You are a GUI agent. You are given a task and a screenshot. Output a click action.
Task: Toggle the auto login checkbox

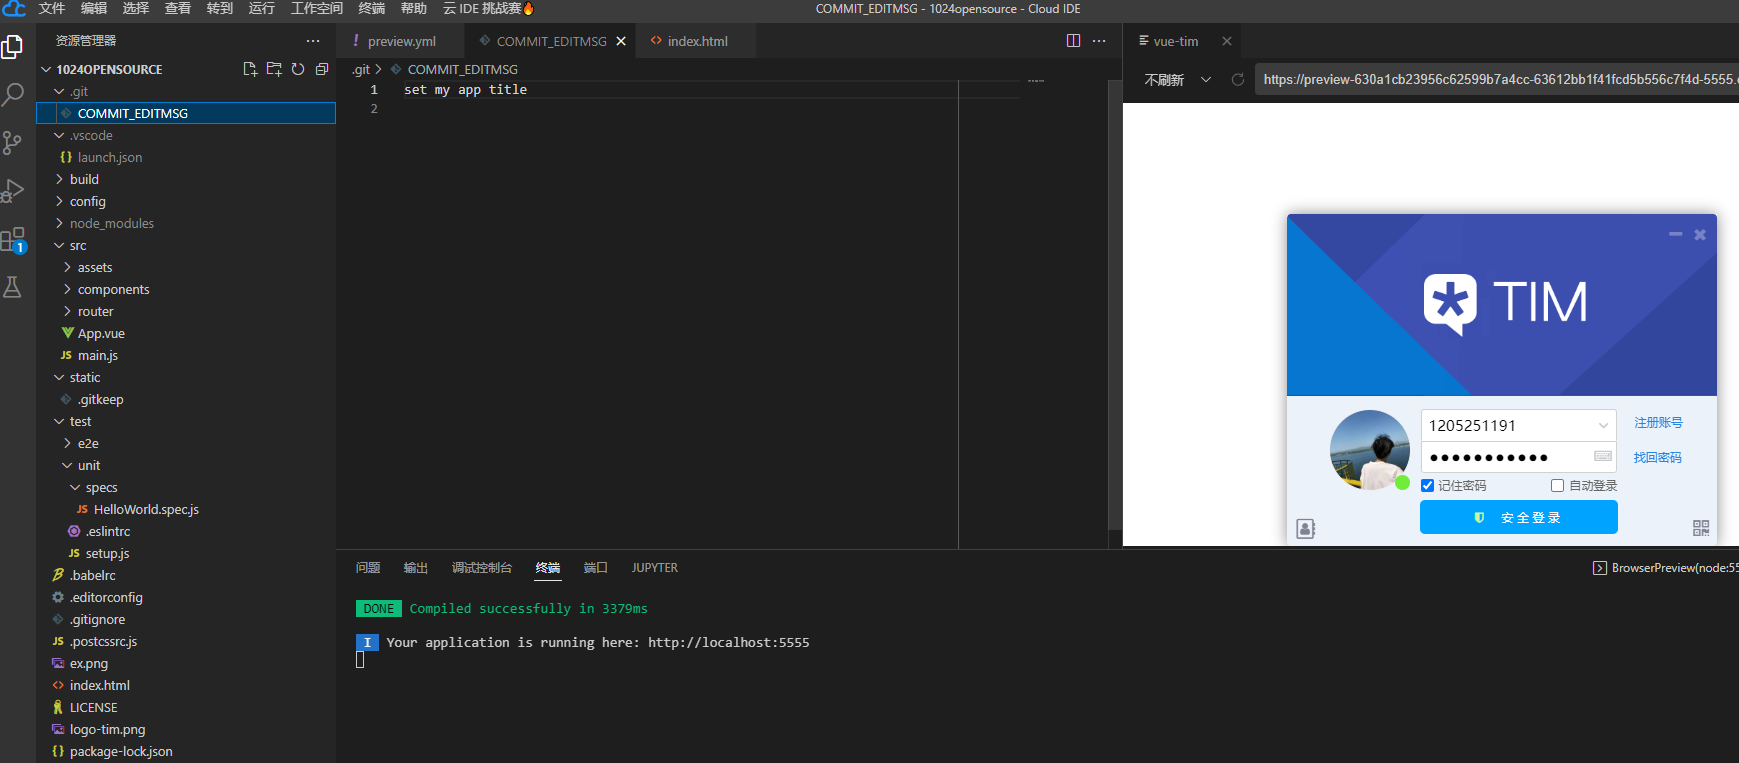(1557, 485)
